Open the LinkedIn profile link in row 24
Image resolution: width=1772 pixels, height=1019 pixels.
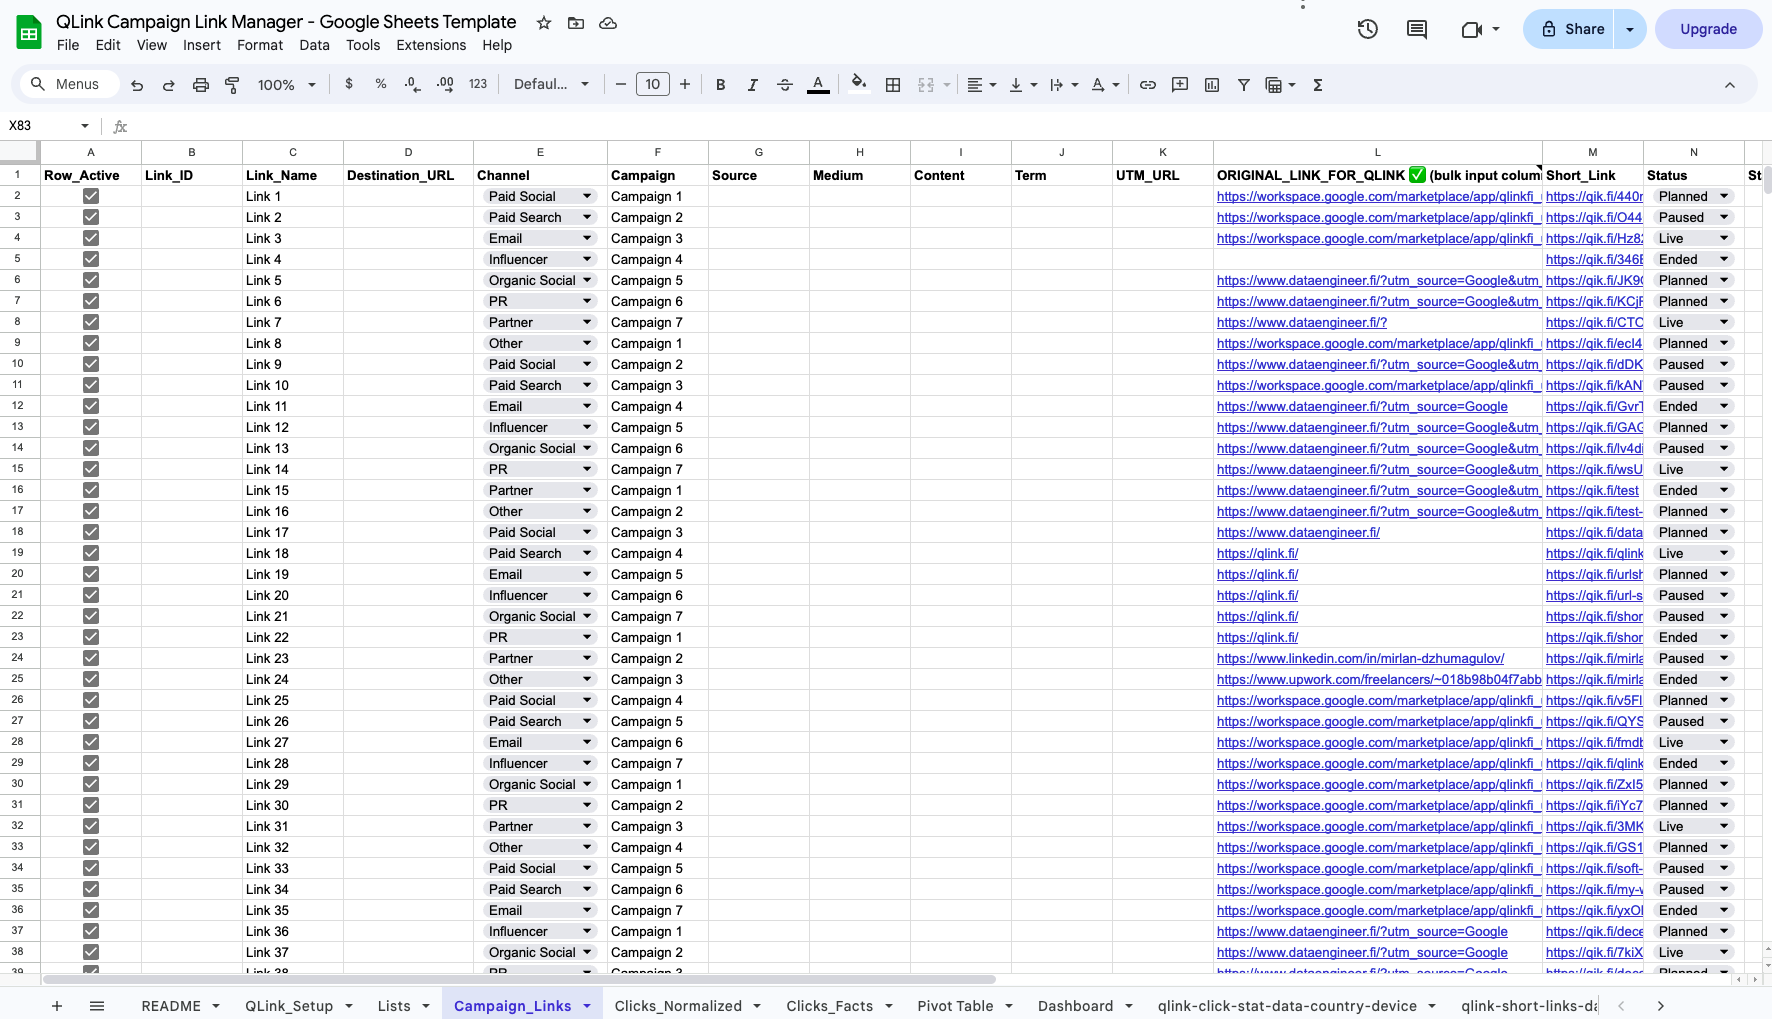(x=1360, y=658)
